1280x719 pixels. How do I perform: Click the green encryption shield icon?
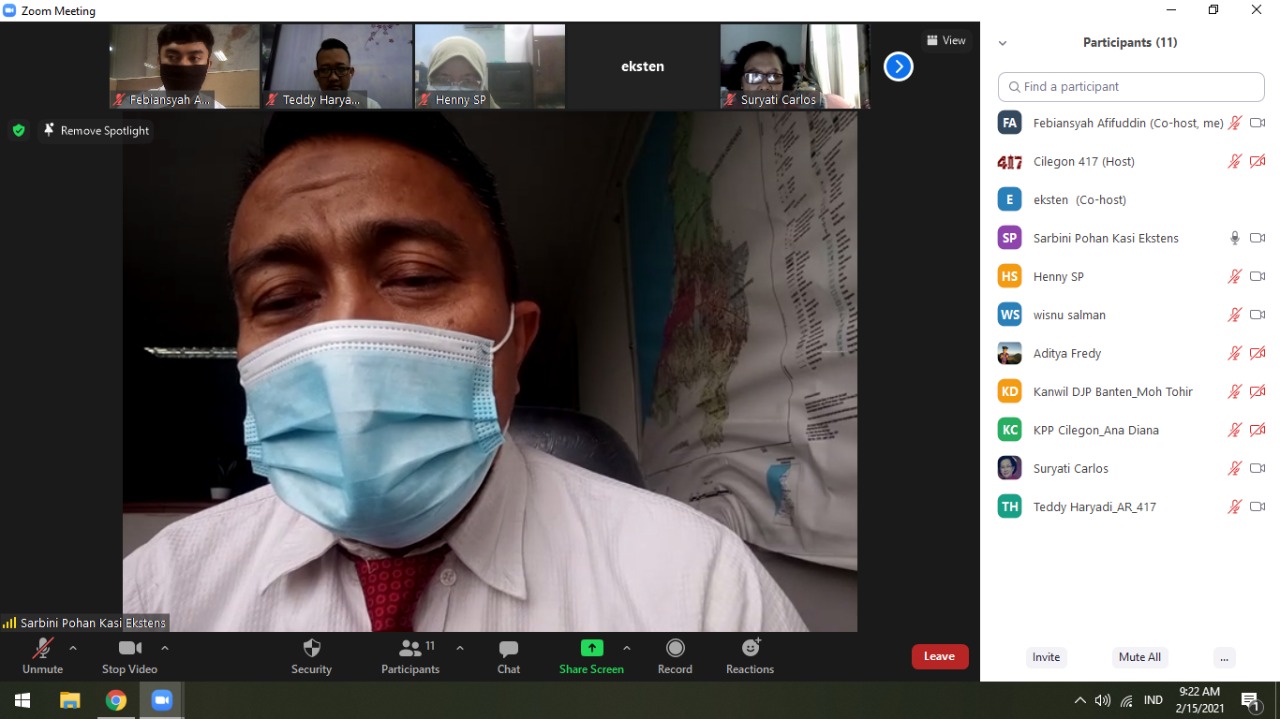coord(18,130)
